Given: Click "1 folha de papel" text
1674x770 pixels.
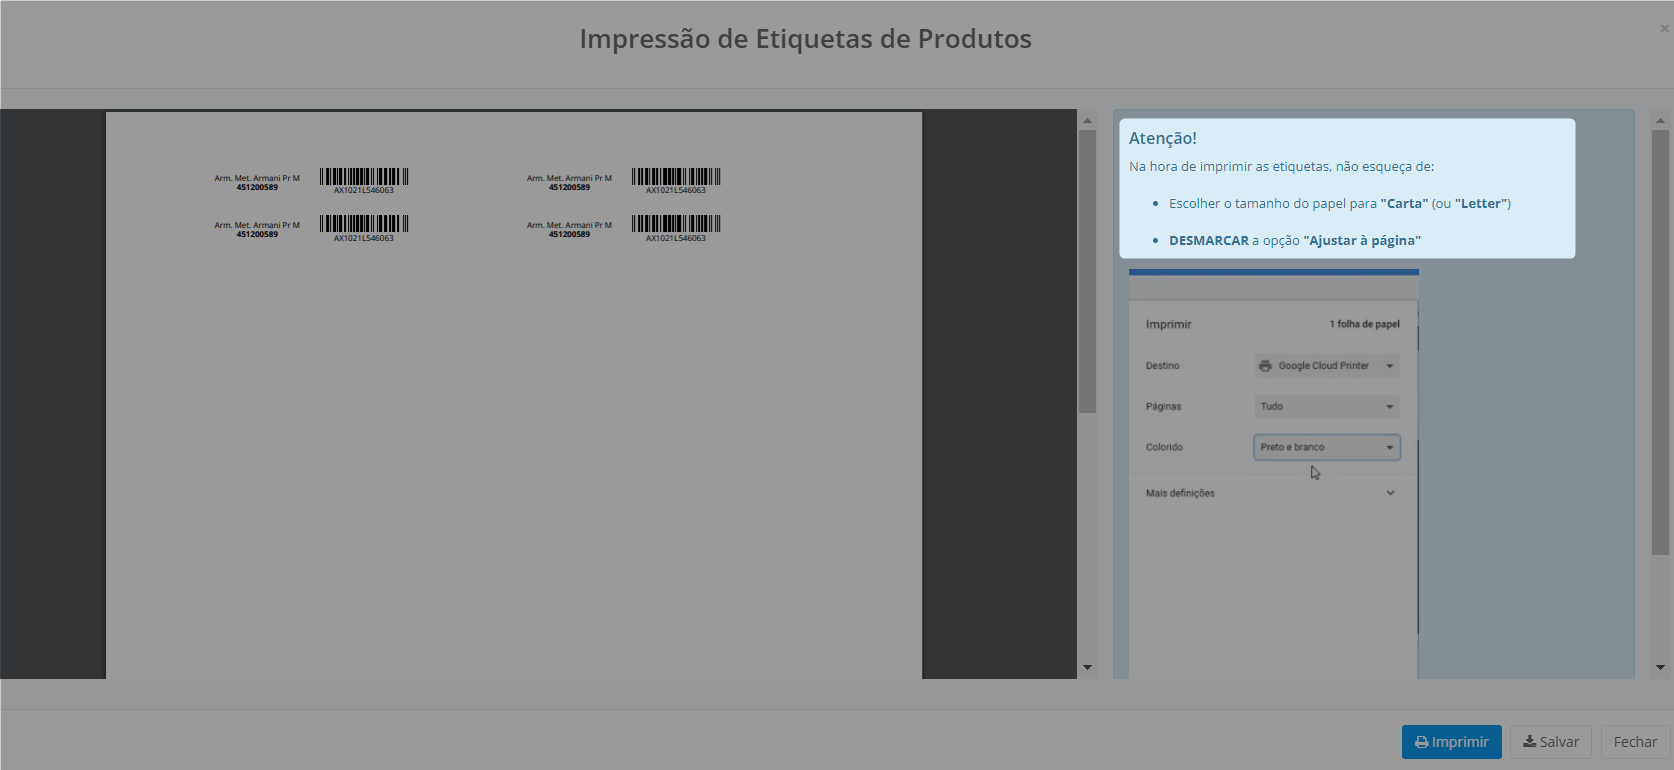Looking at the screenshot, I should (x=1364, y=324).
